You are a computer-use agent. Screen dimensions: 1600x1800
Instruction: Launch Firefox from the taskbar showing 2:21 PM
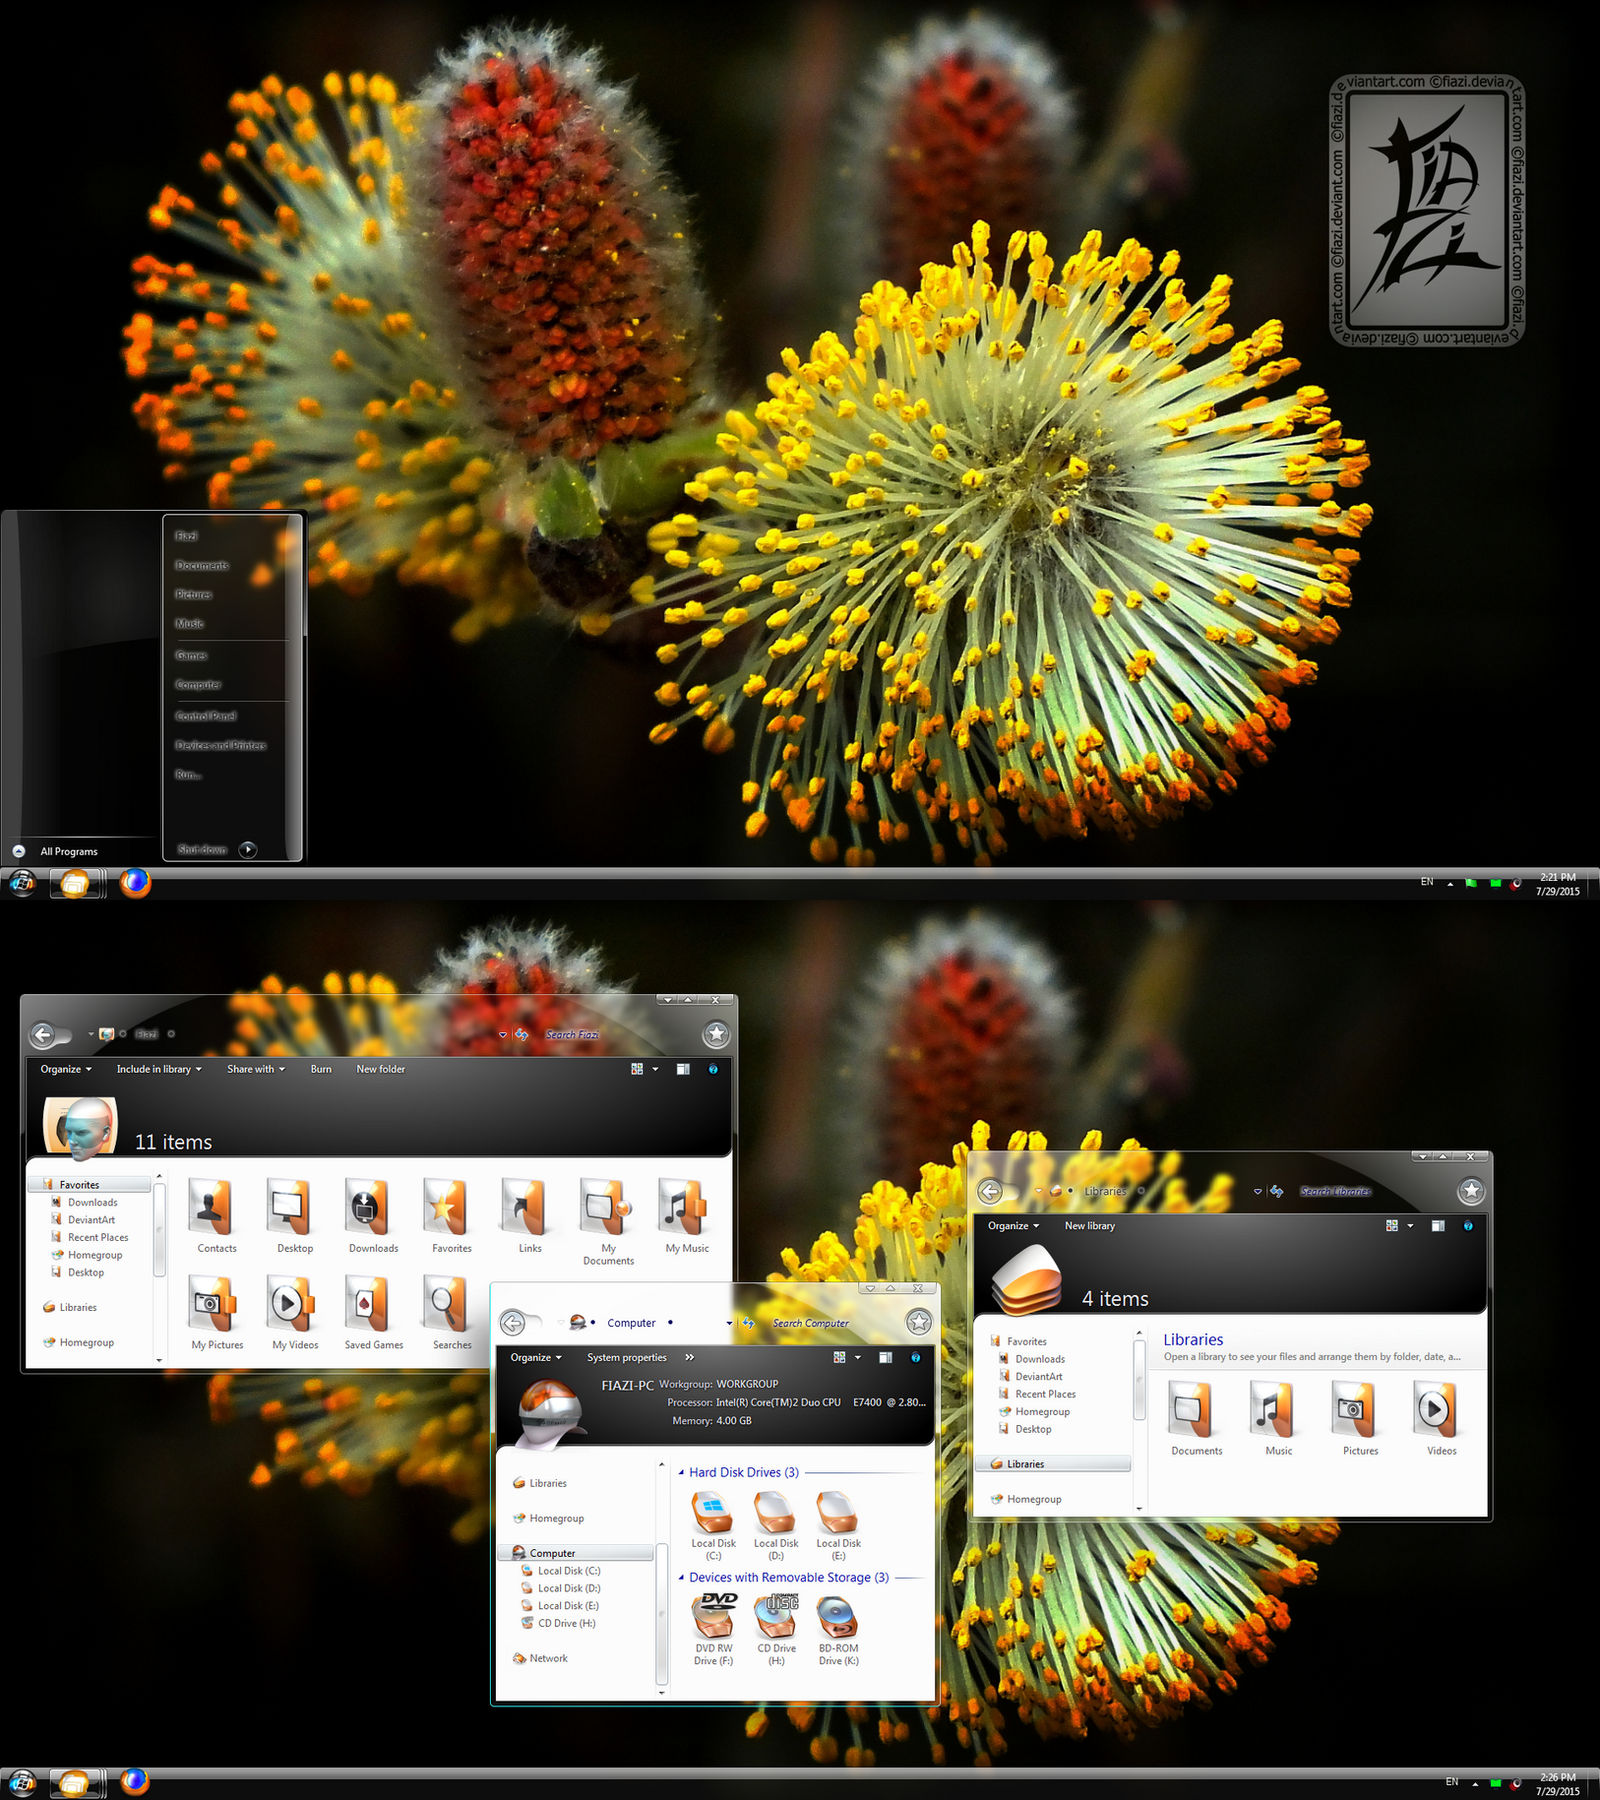[x=135, y=883]
